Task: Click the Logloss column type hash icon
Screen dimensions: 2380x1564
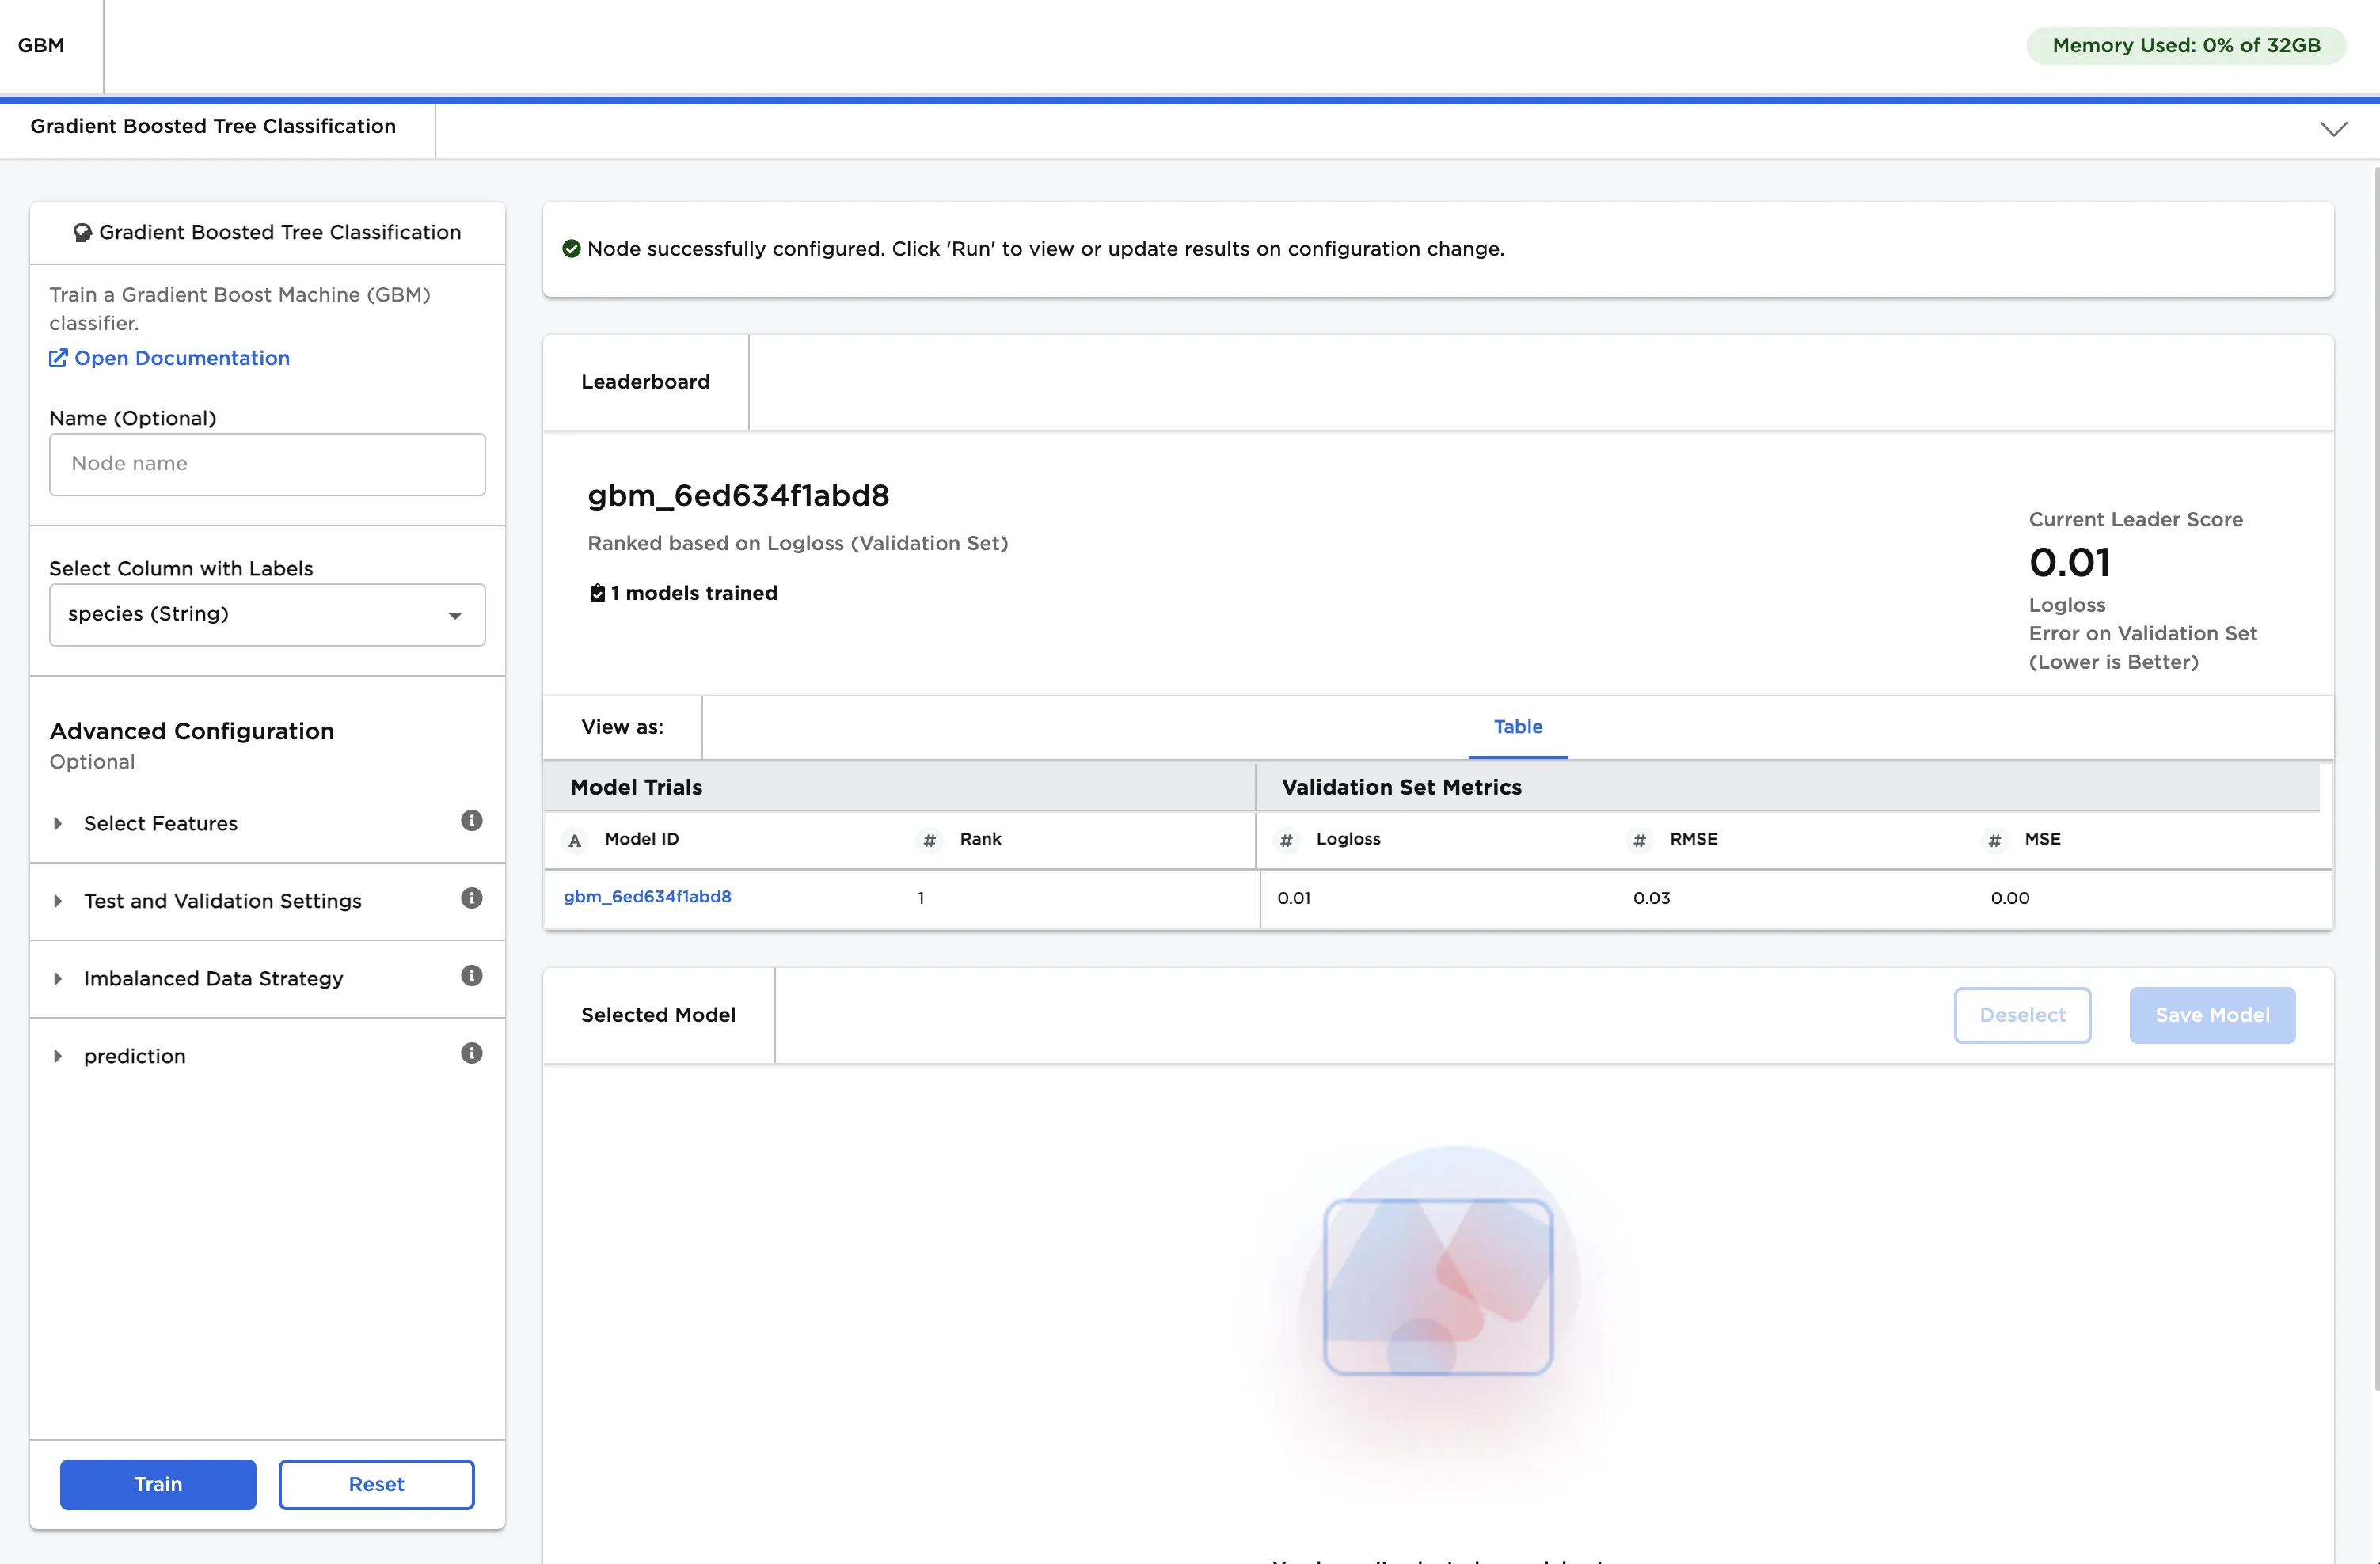Action: (1286, 841)
